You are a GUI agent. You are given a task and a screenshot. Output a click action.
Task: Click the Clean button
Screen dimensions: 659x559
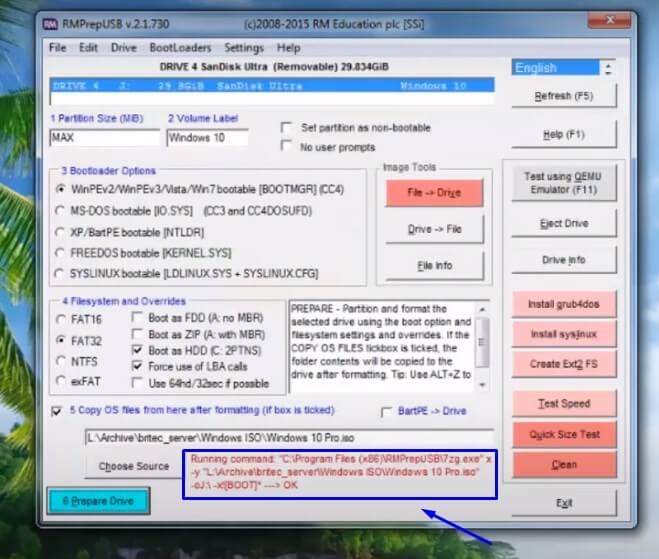click(564, 465)
